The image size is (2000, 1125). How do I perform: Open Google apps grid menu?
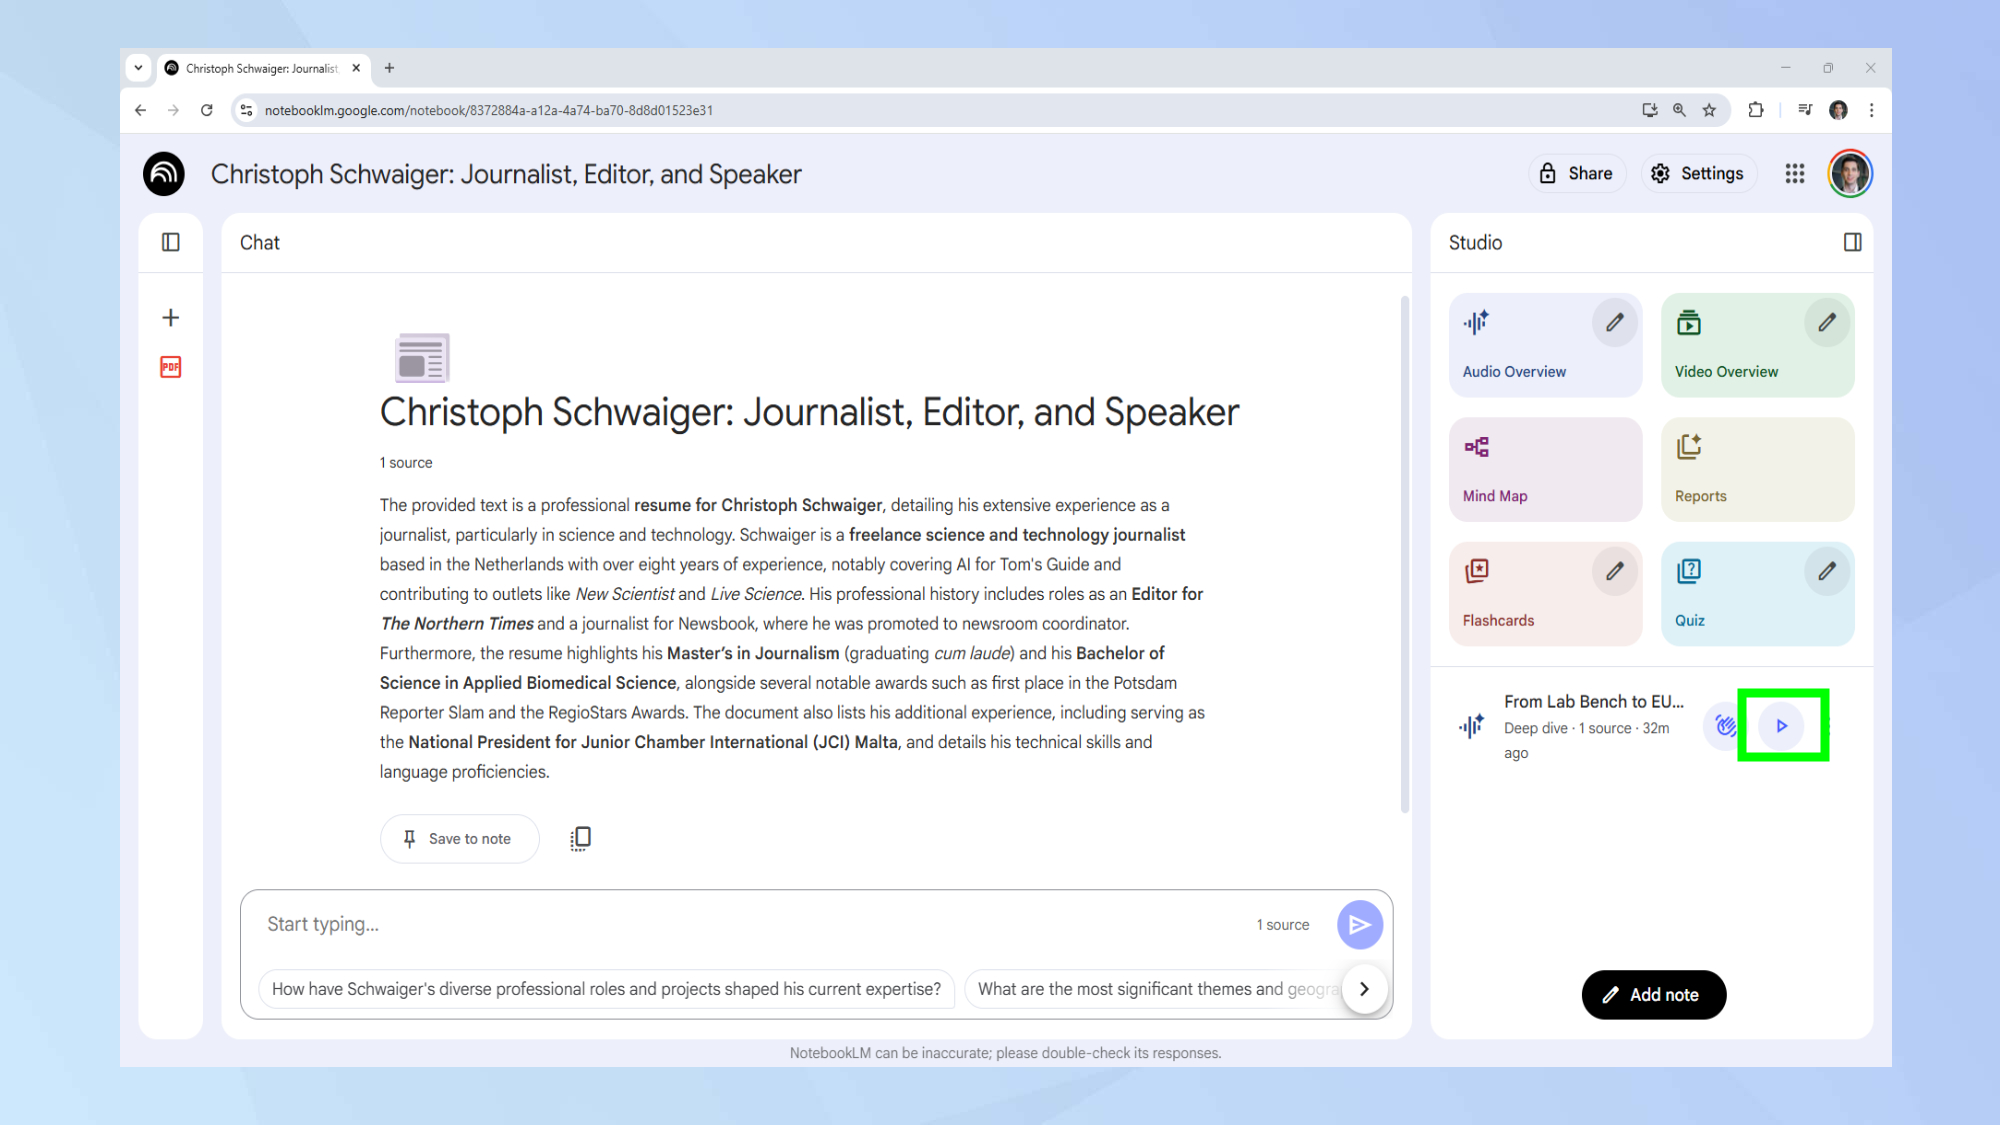pyautogui.click(x=1794, y=174)
